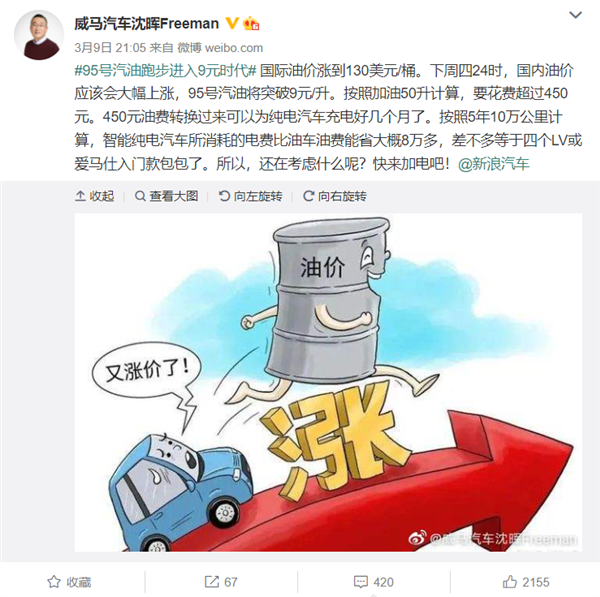Click the magnifier icon beside 查看大图
Viewport: 600px width, 597px height.
pos(140,196)
